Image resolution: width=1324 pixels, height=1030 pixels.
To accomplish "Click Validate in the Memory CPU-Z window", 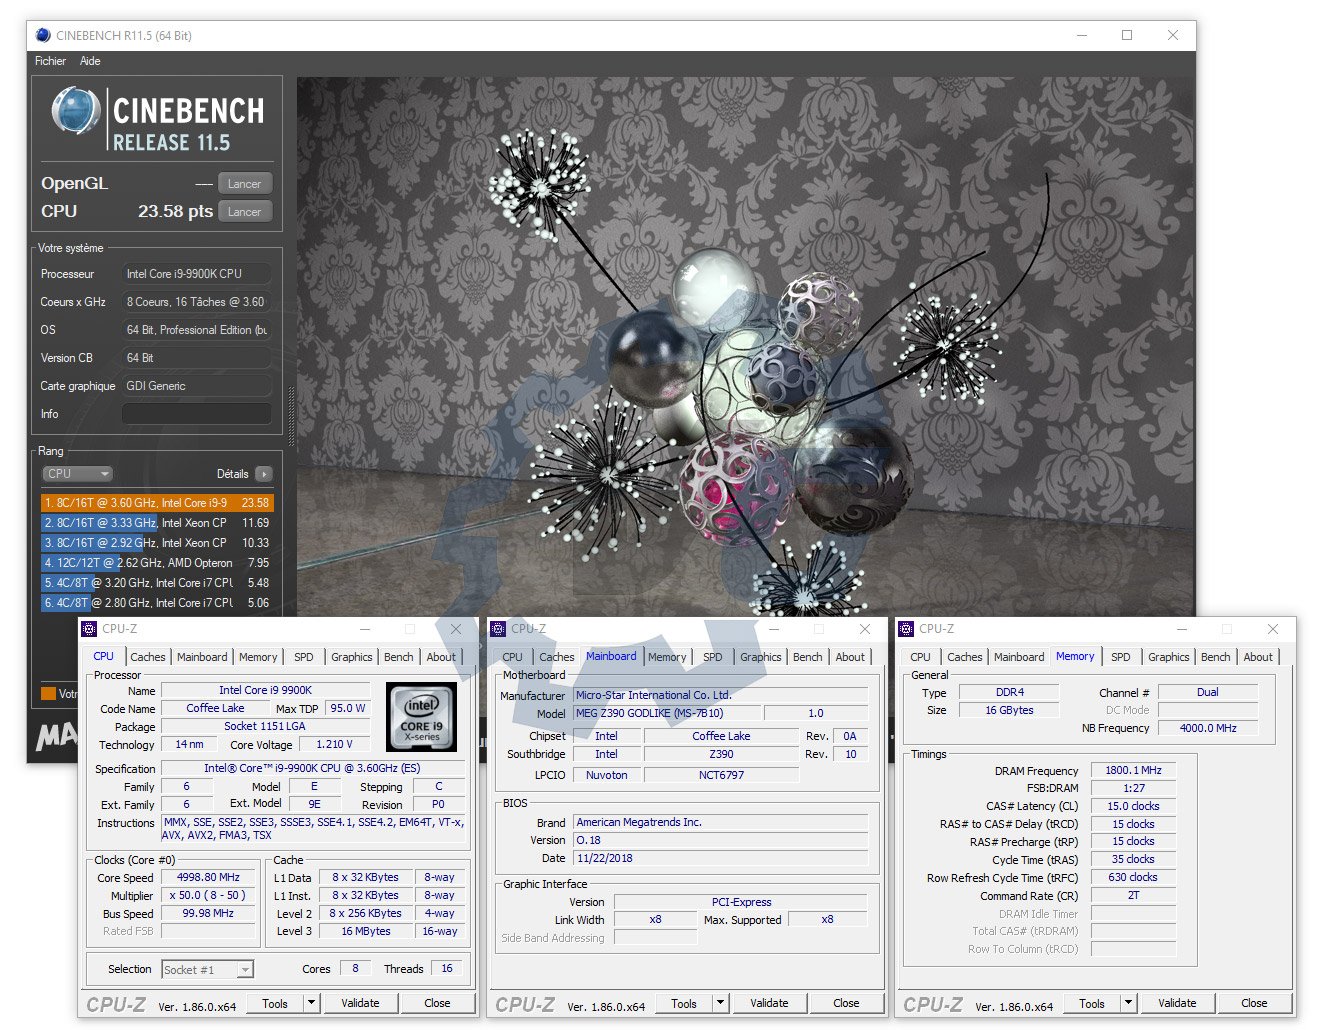I will point(1177,1003).
